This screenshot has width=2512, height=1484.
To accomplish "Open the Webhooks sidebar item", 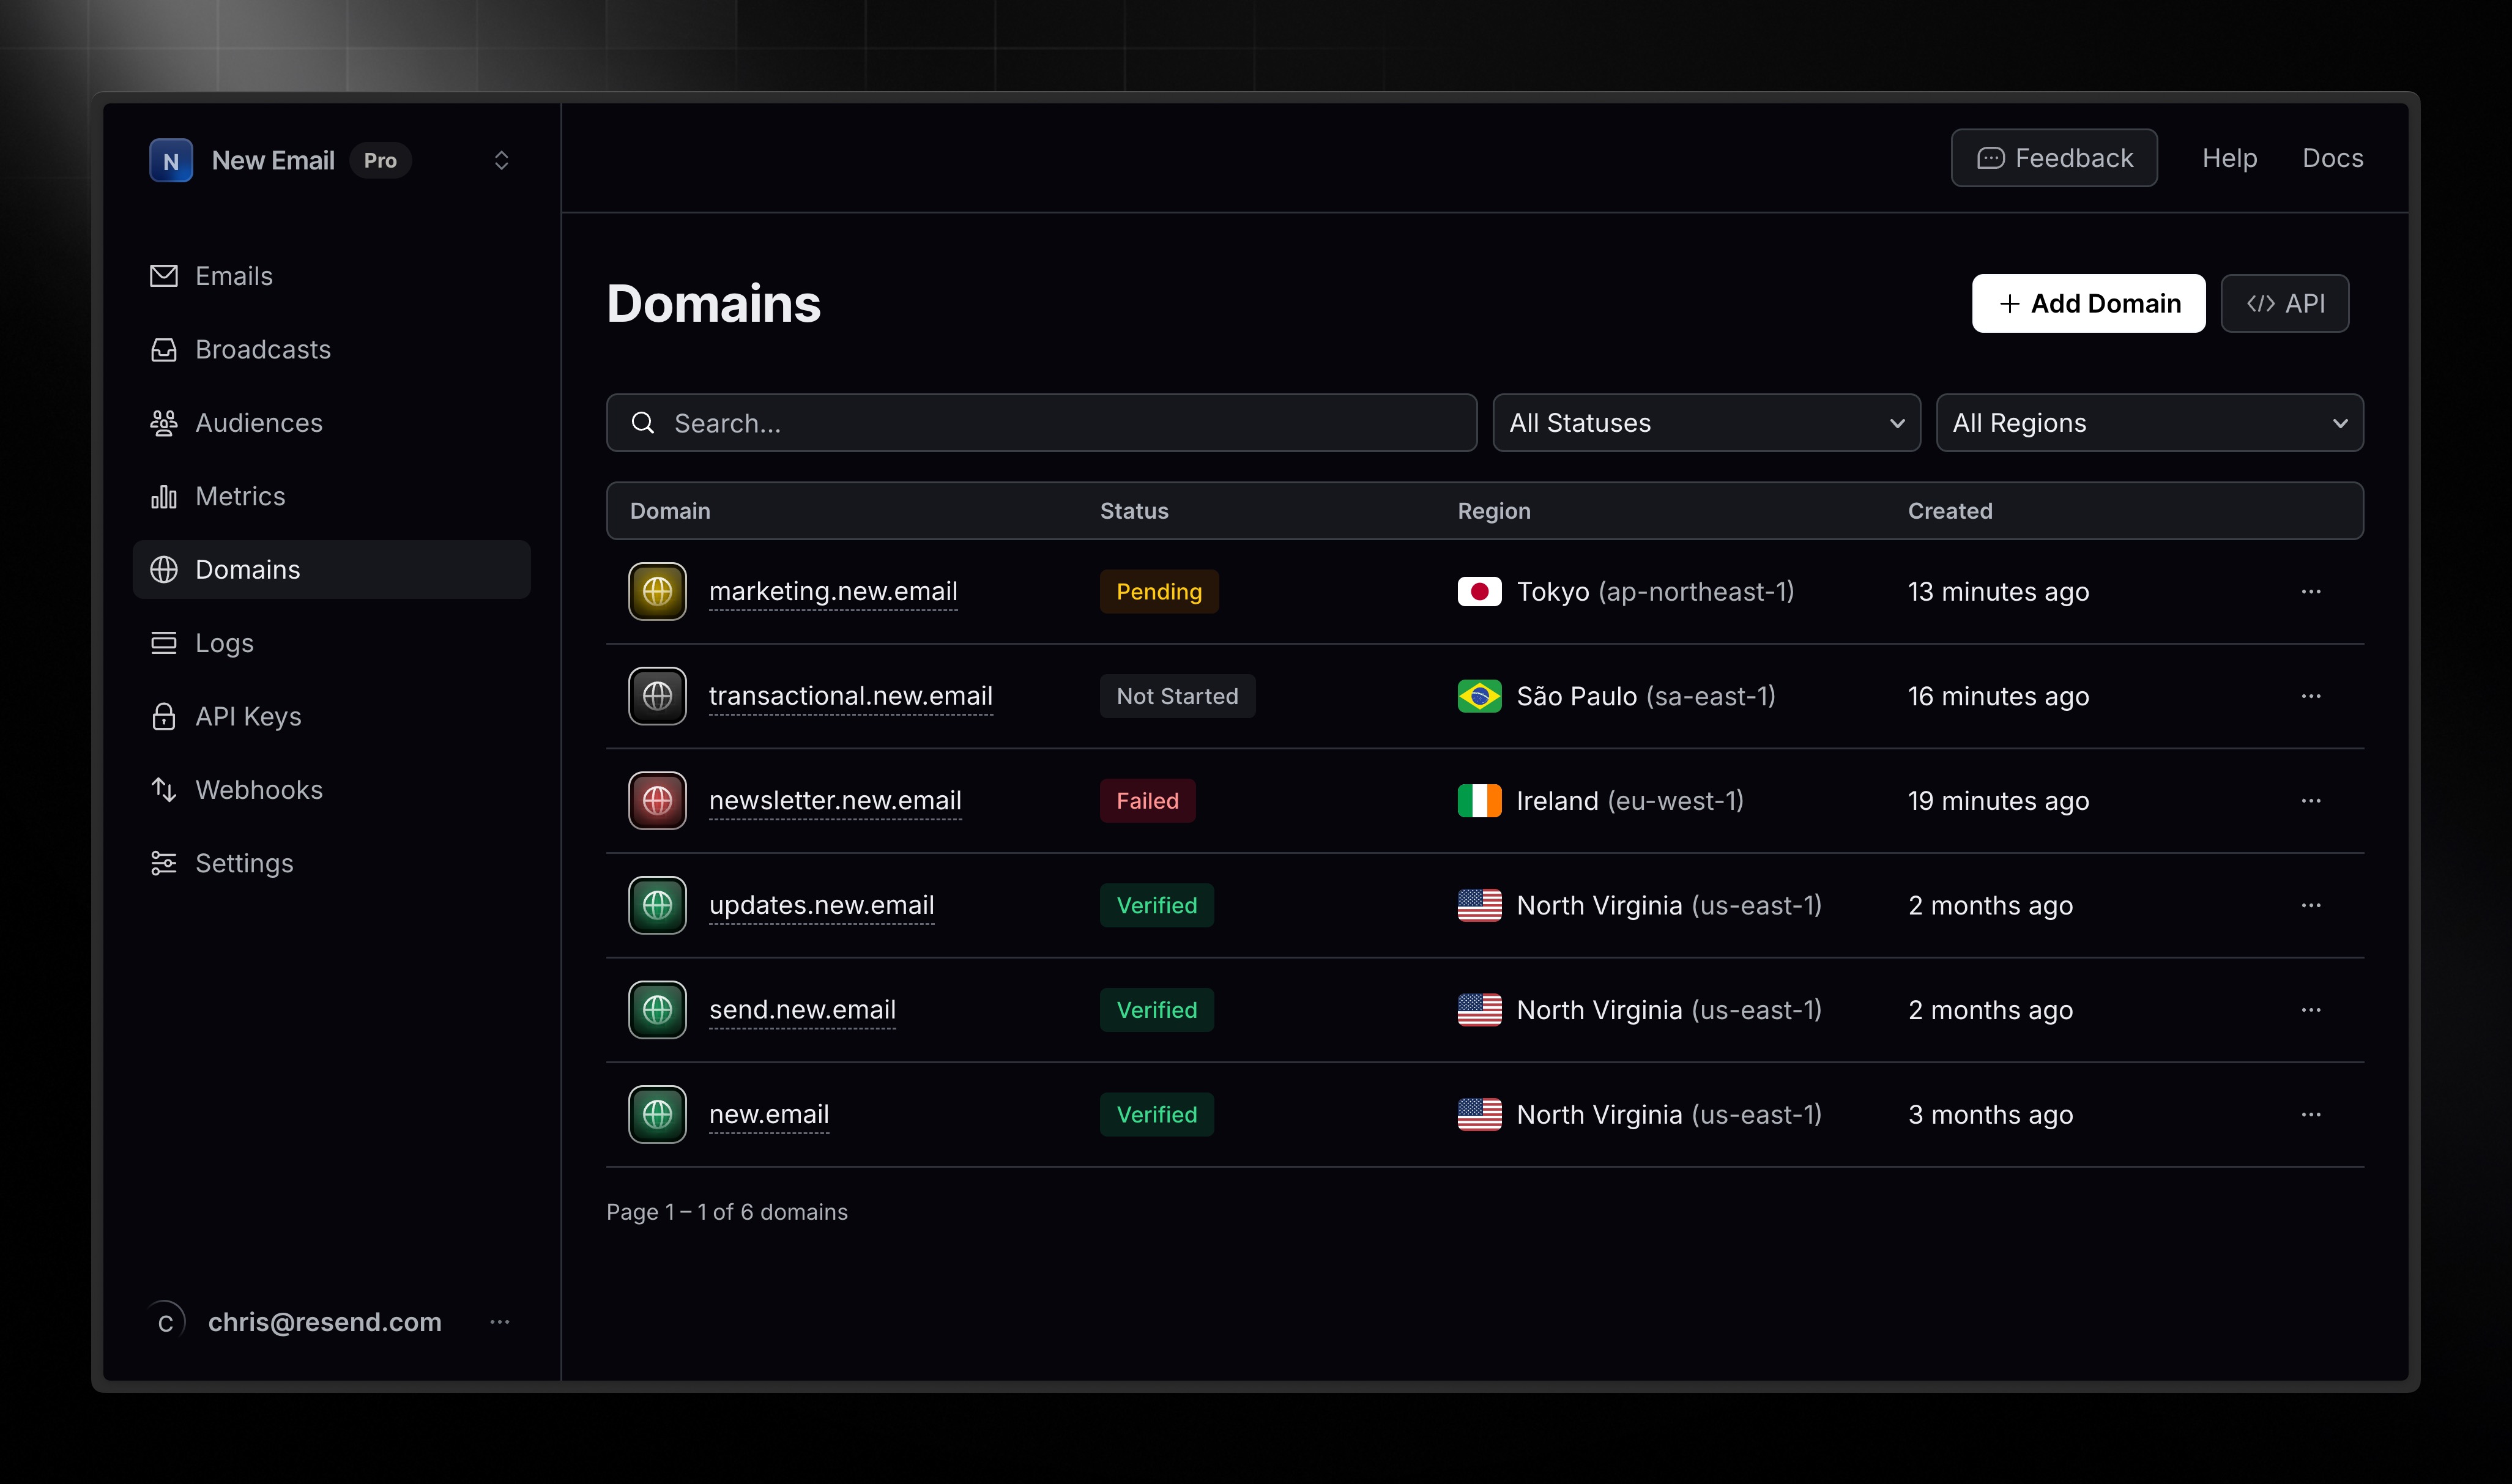I will pyautogui.click(x=258, y=790).
